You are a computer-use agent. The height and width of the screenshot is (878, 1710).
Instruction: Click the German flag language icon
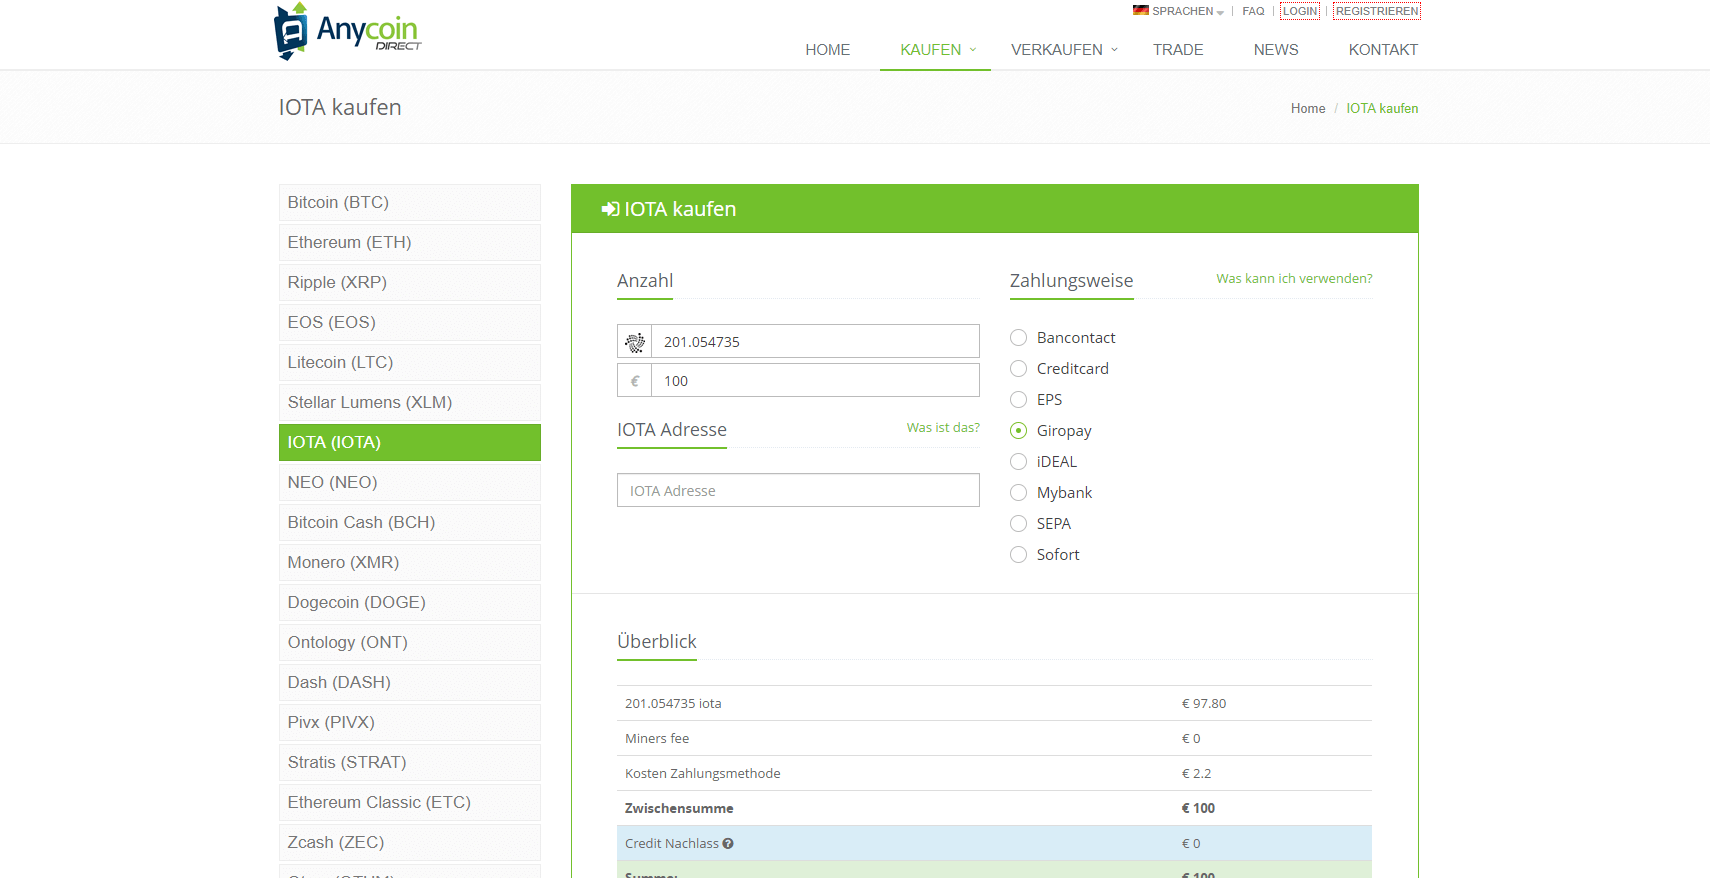1140,11
